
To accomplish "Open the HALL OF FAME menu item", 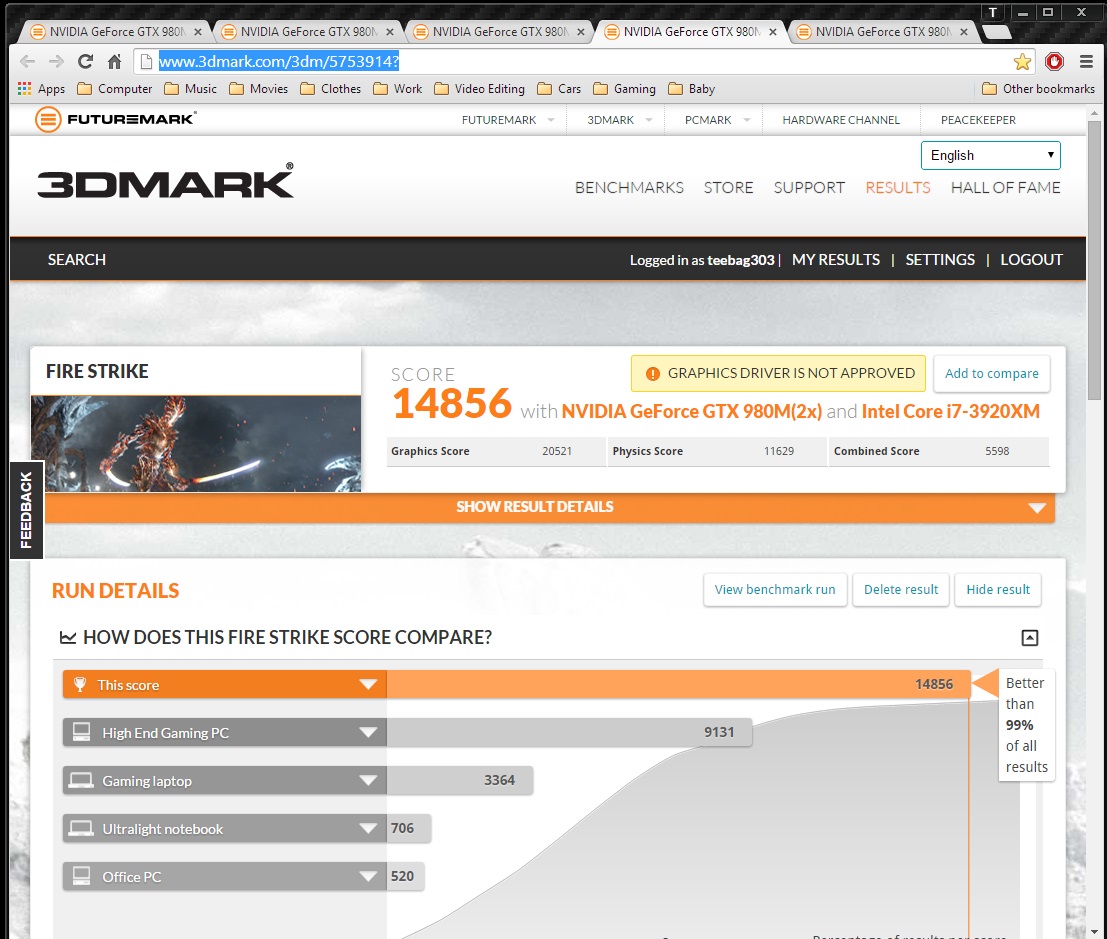I will [1005, 188].
